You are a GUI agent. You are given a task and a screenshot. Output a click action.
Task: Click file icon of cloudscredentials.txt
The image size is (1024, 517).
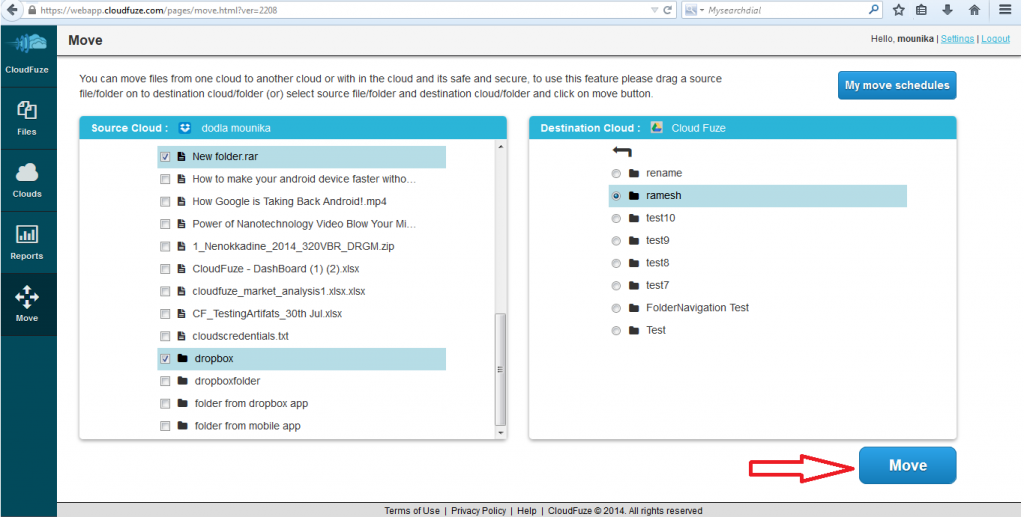point(182,336)
